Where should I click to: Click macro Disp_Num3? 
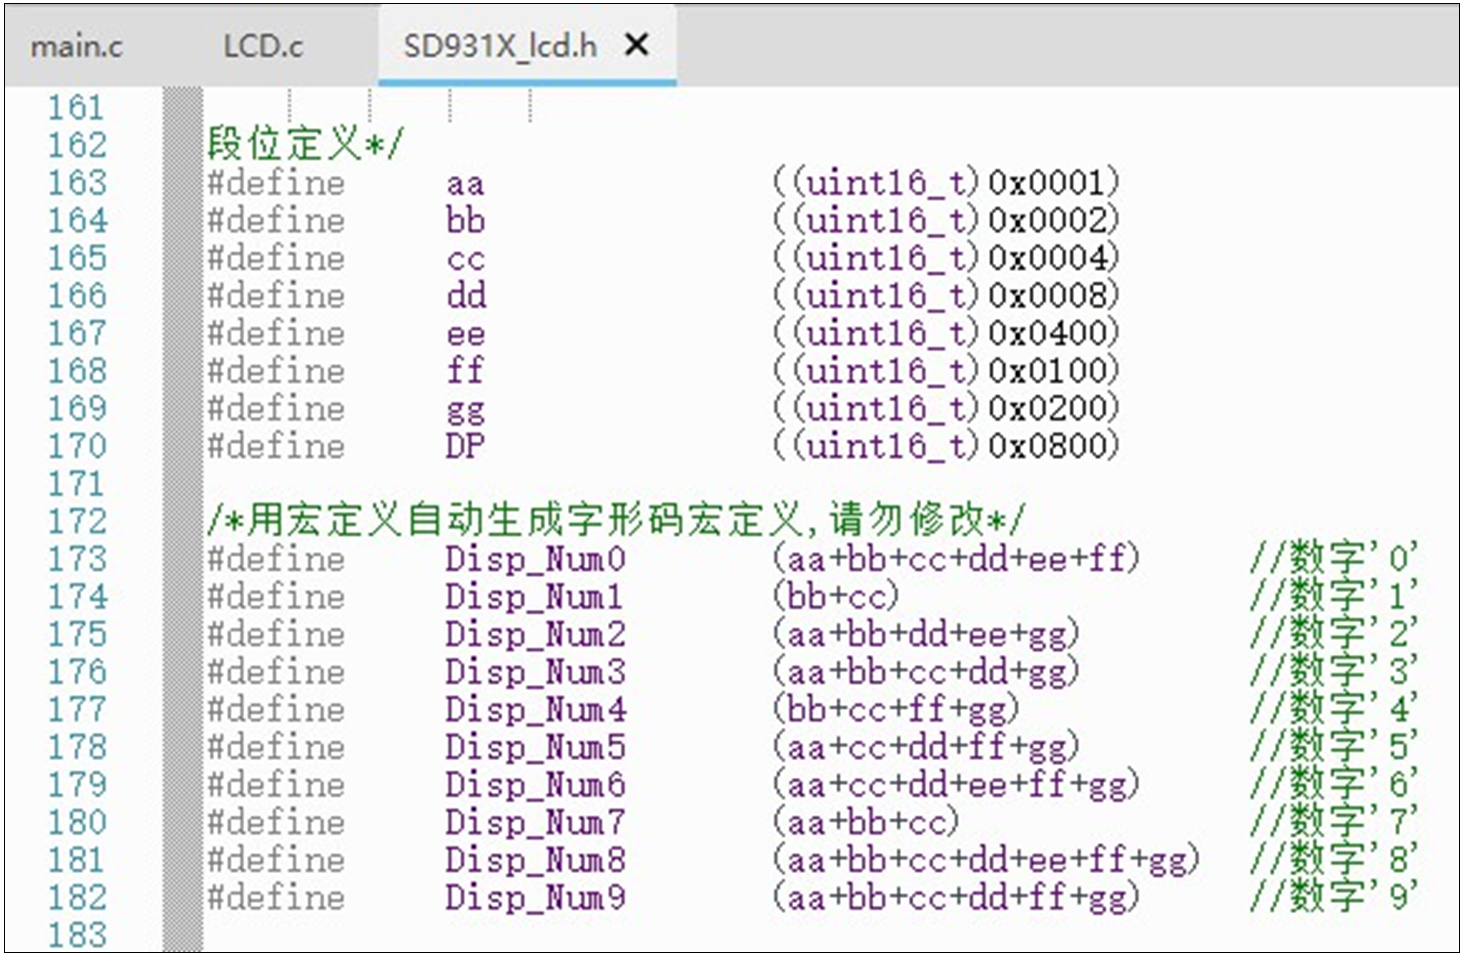click(x=535, y=671)
